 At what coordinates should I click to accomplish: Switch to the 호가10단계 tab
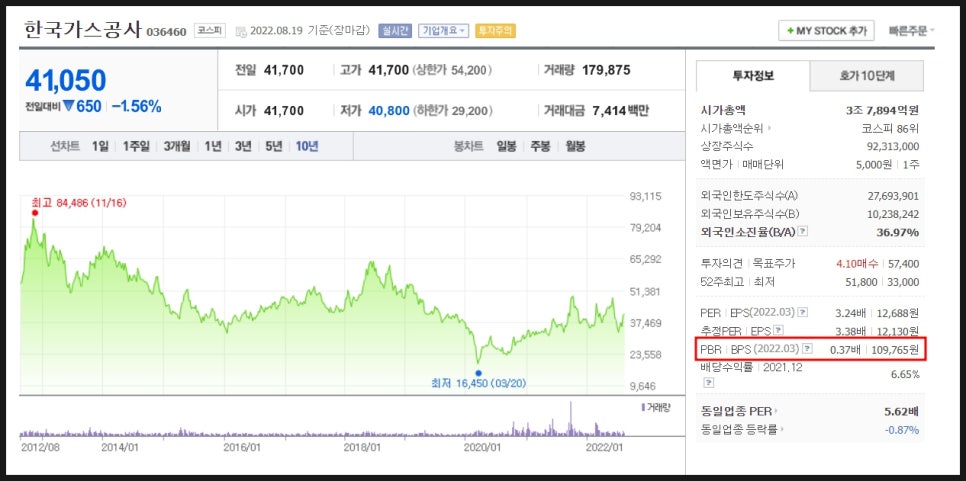tap(867, 76)
